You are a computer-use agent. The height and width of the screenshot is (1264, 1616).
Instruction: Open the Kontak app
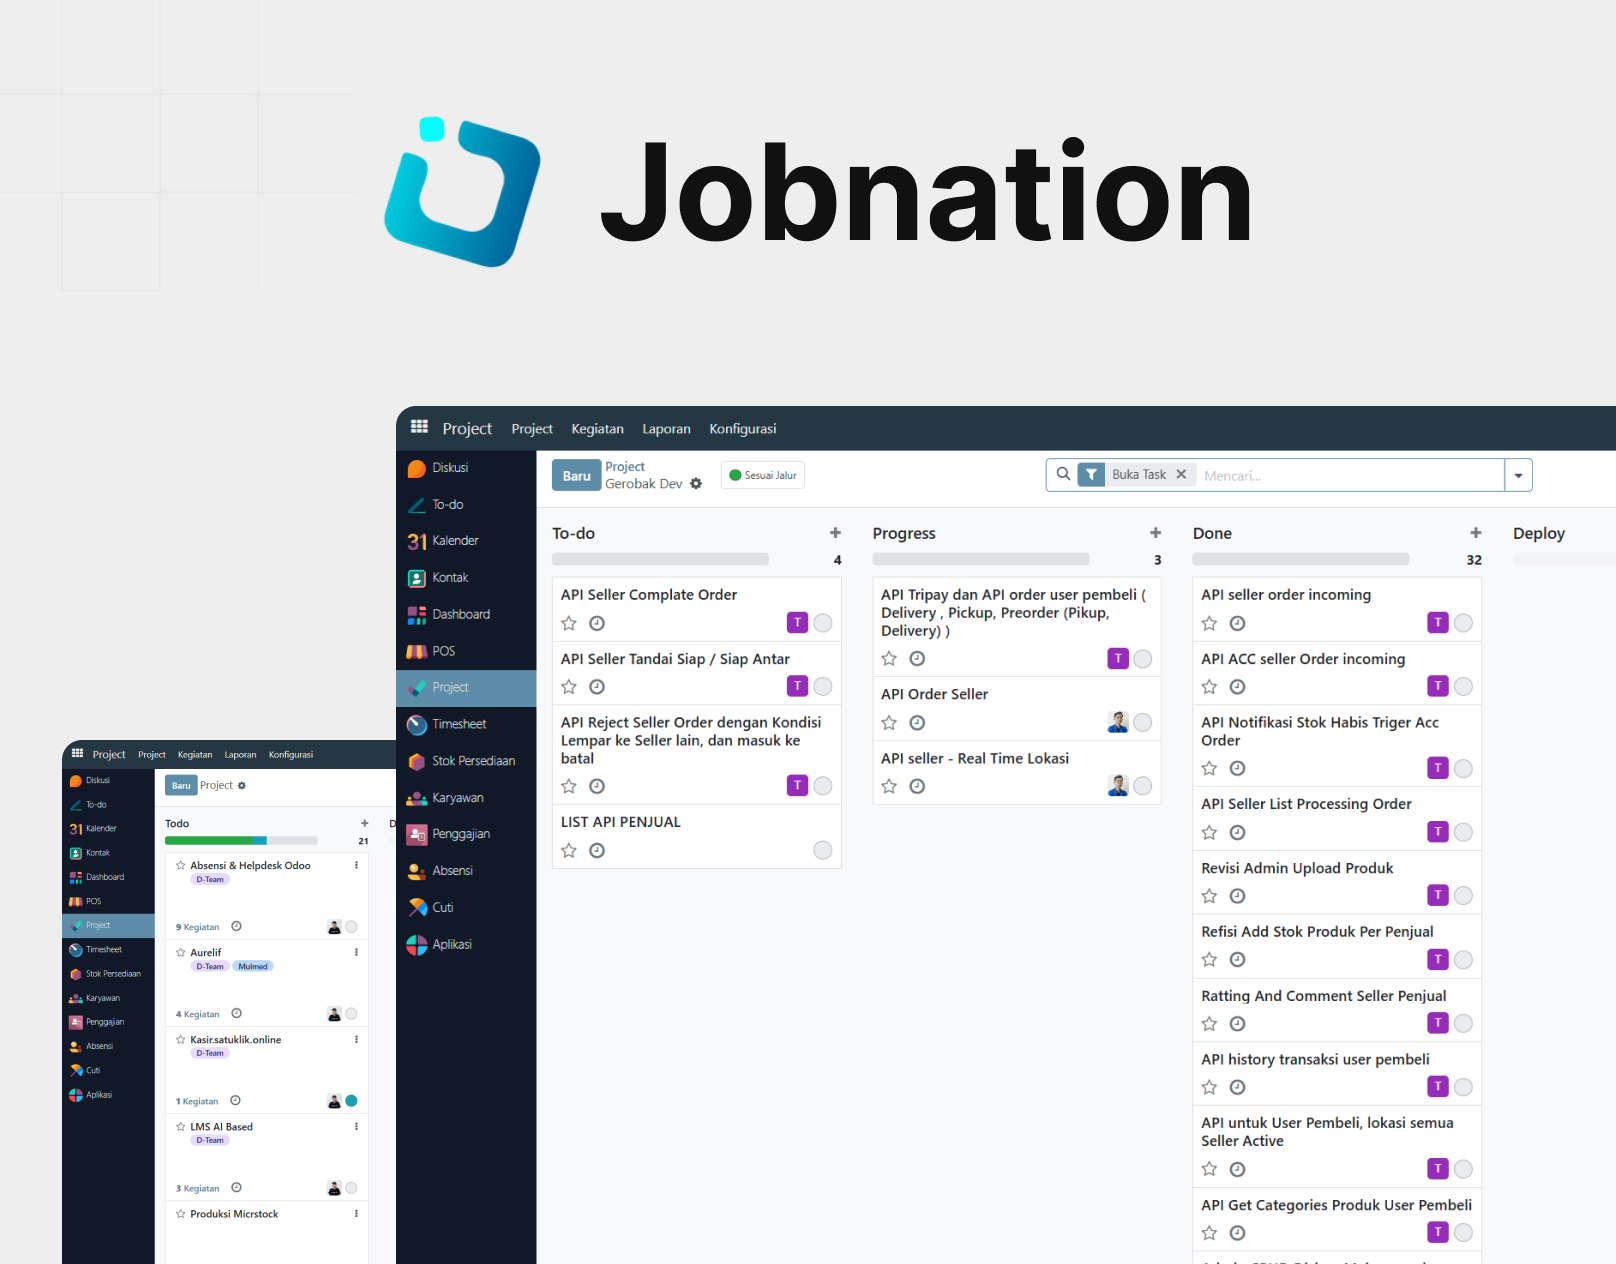tap(449, 577)
